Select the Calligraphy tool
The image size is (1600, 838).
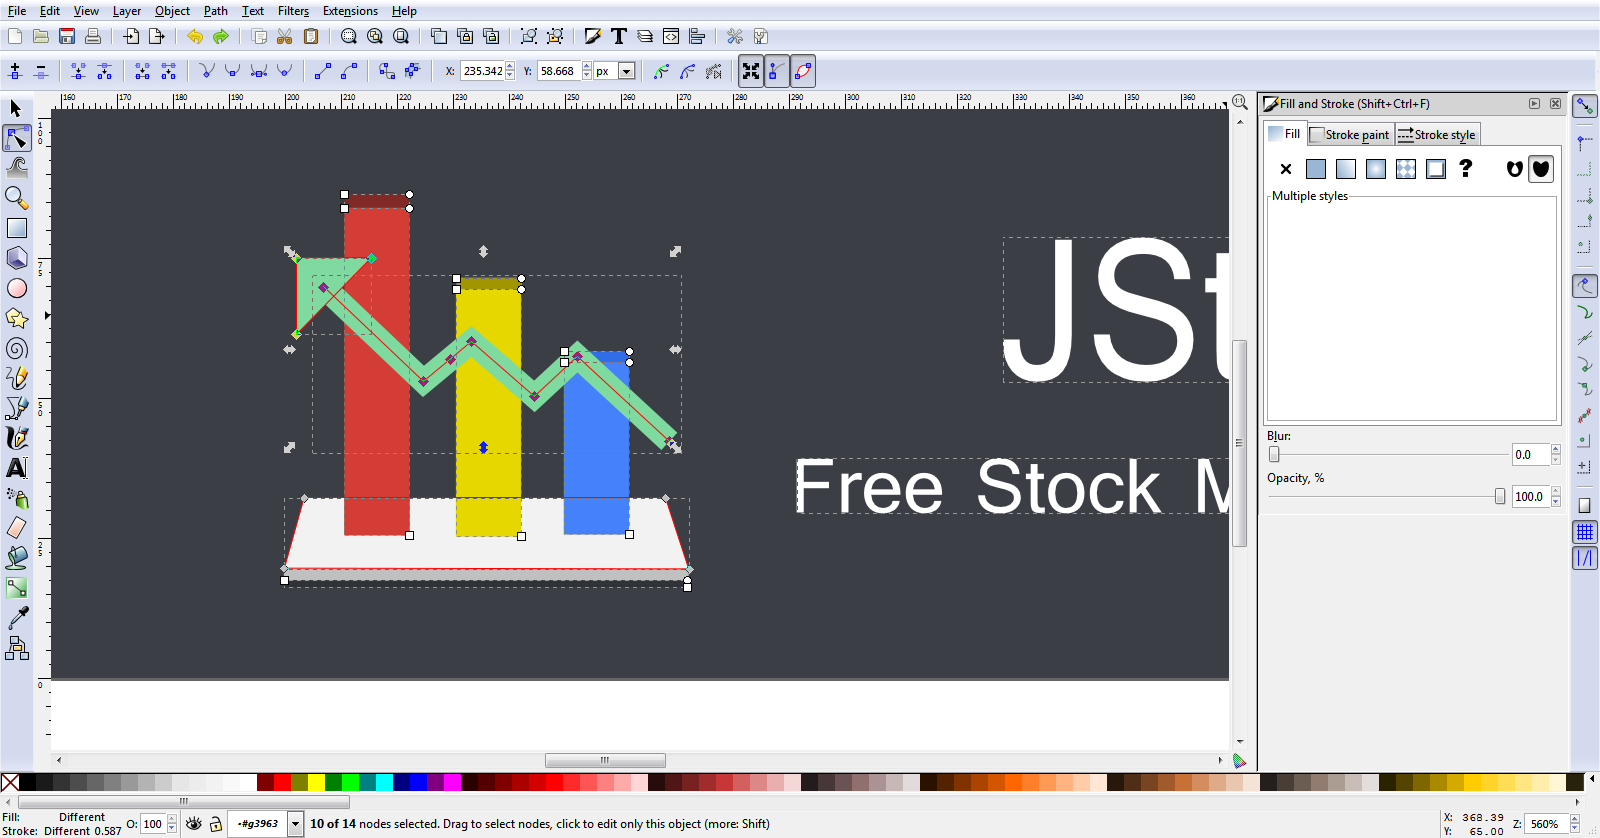coord(16,438)
